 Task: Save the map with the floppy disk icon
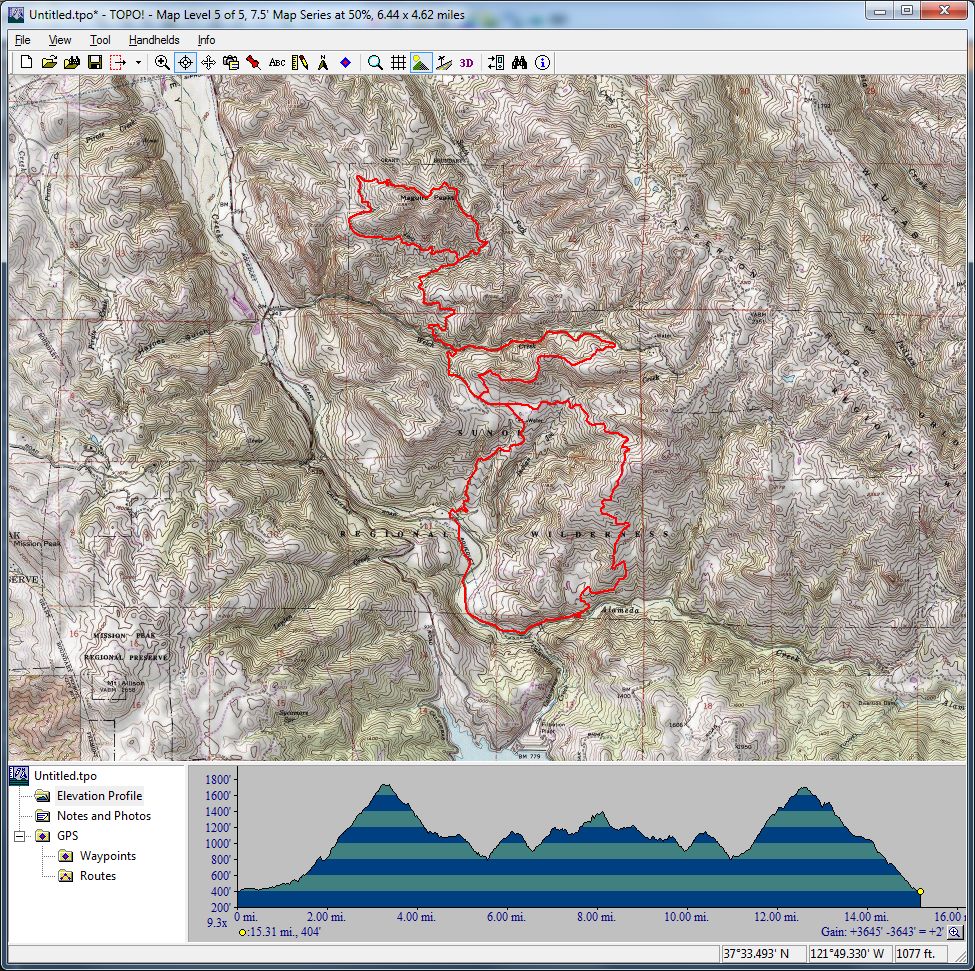click(x=94, y=62)
